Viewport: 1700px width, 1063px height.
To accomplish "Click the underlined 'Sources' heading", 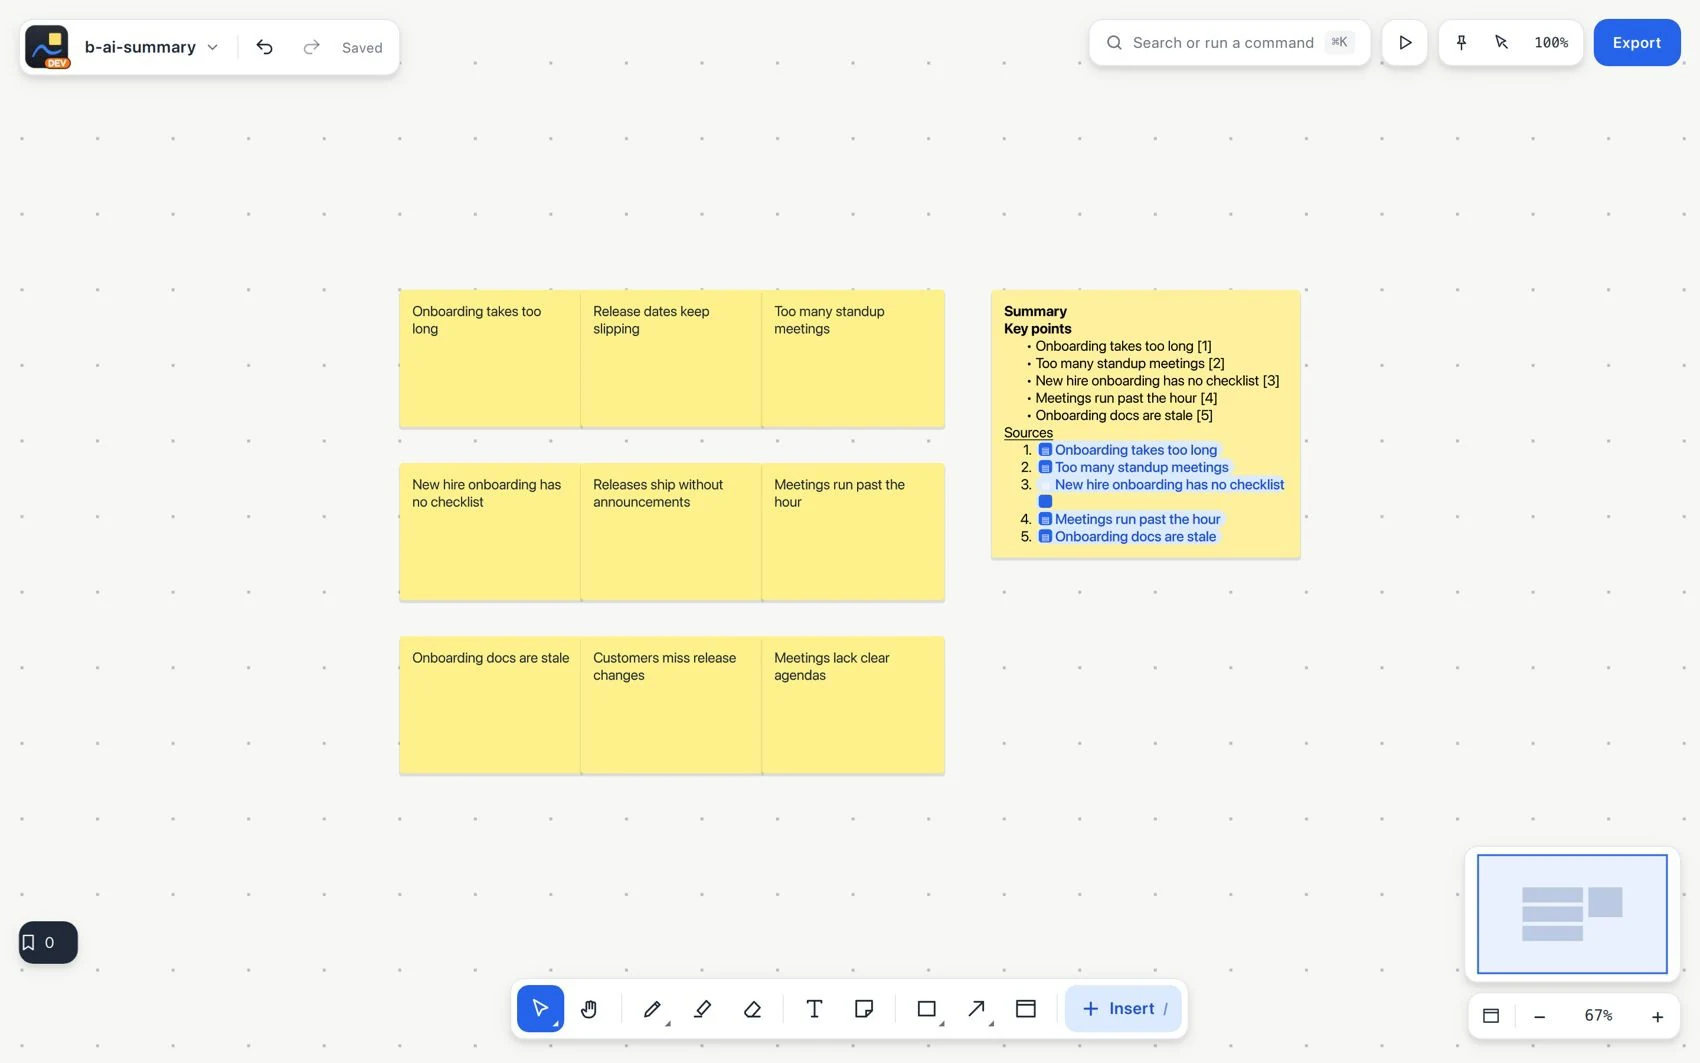I will pyautogui.click(x=1028, y=433).
